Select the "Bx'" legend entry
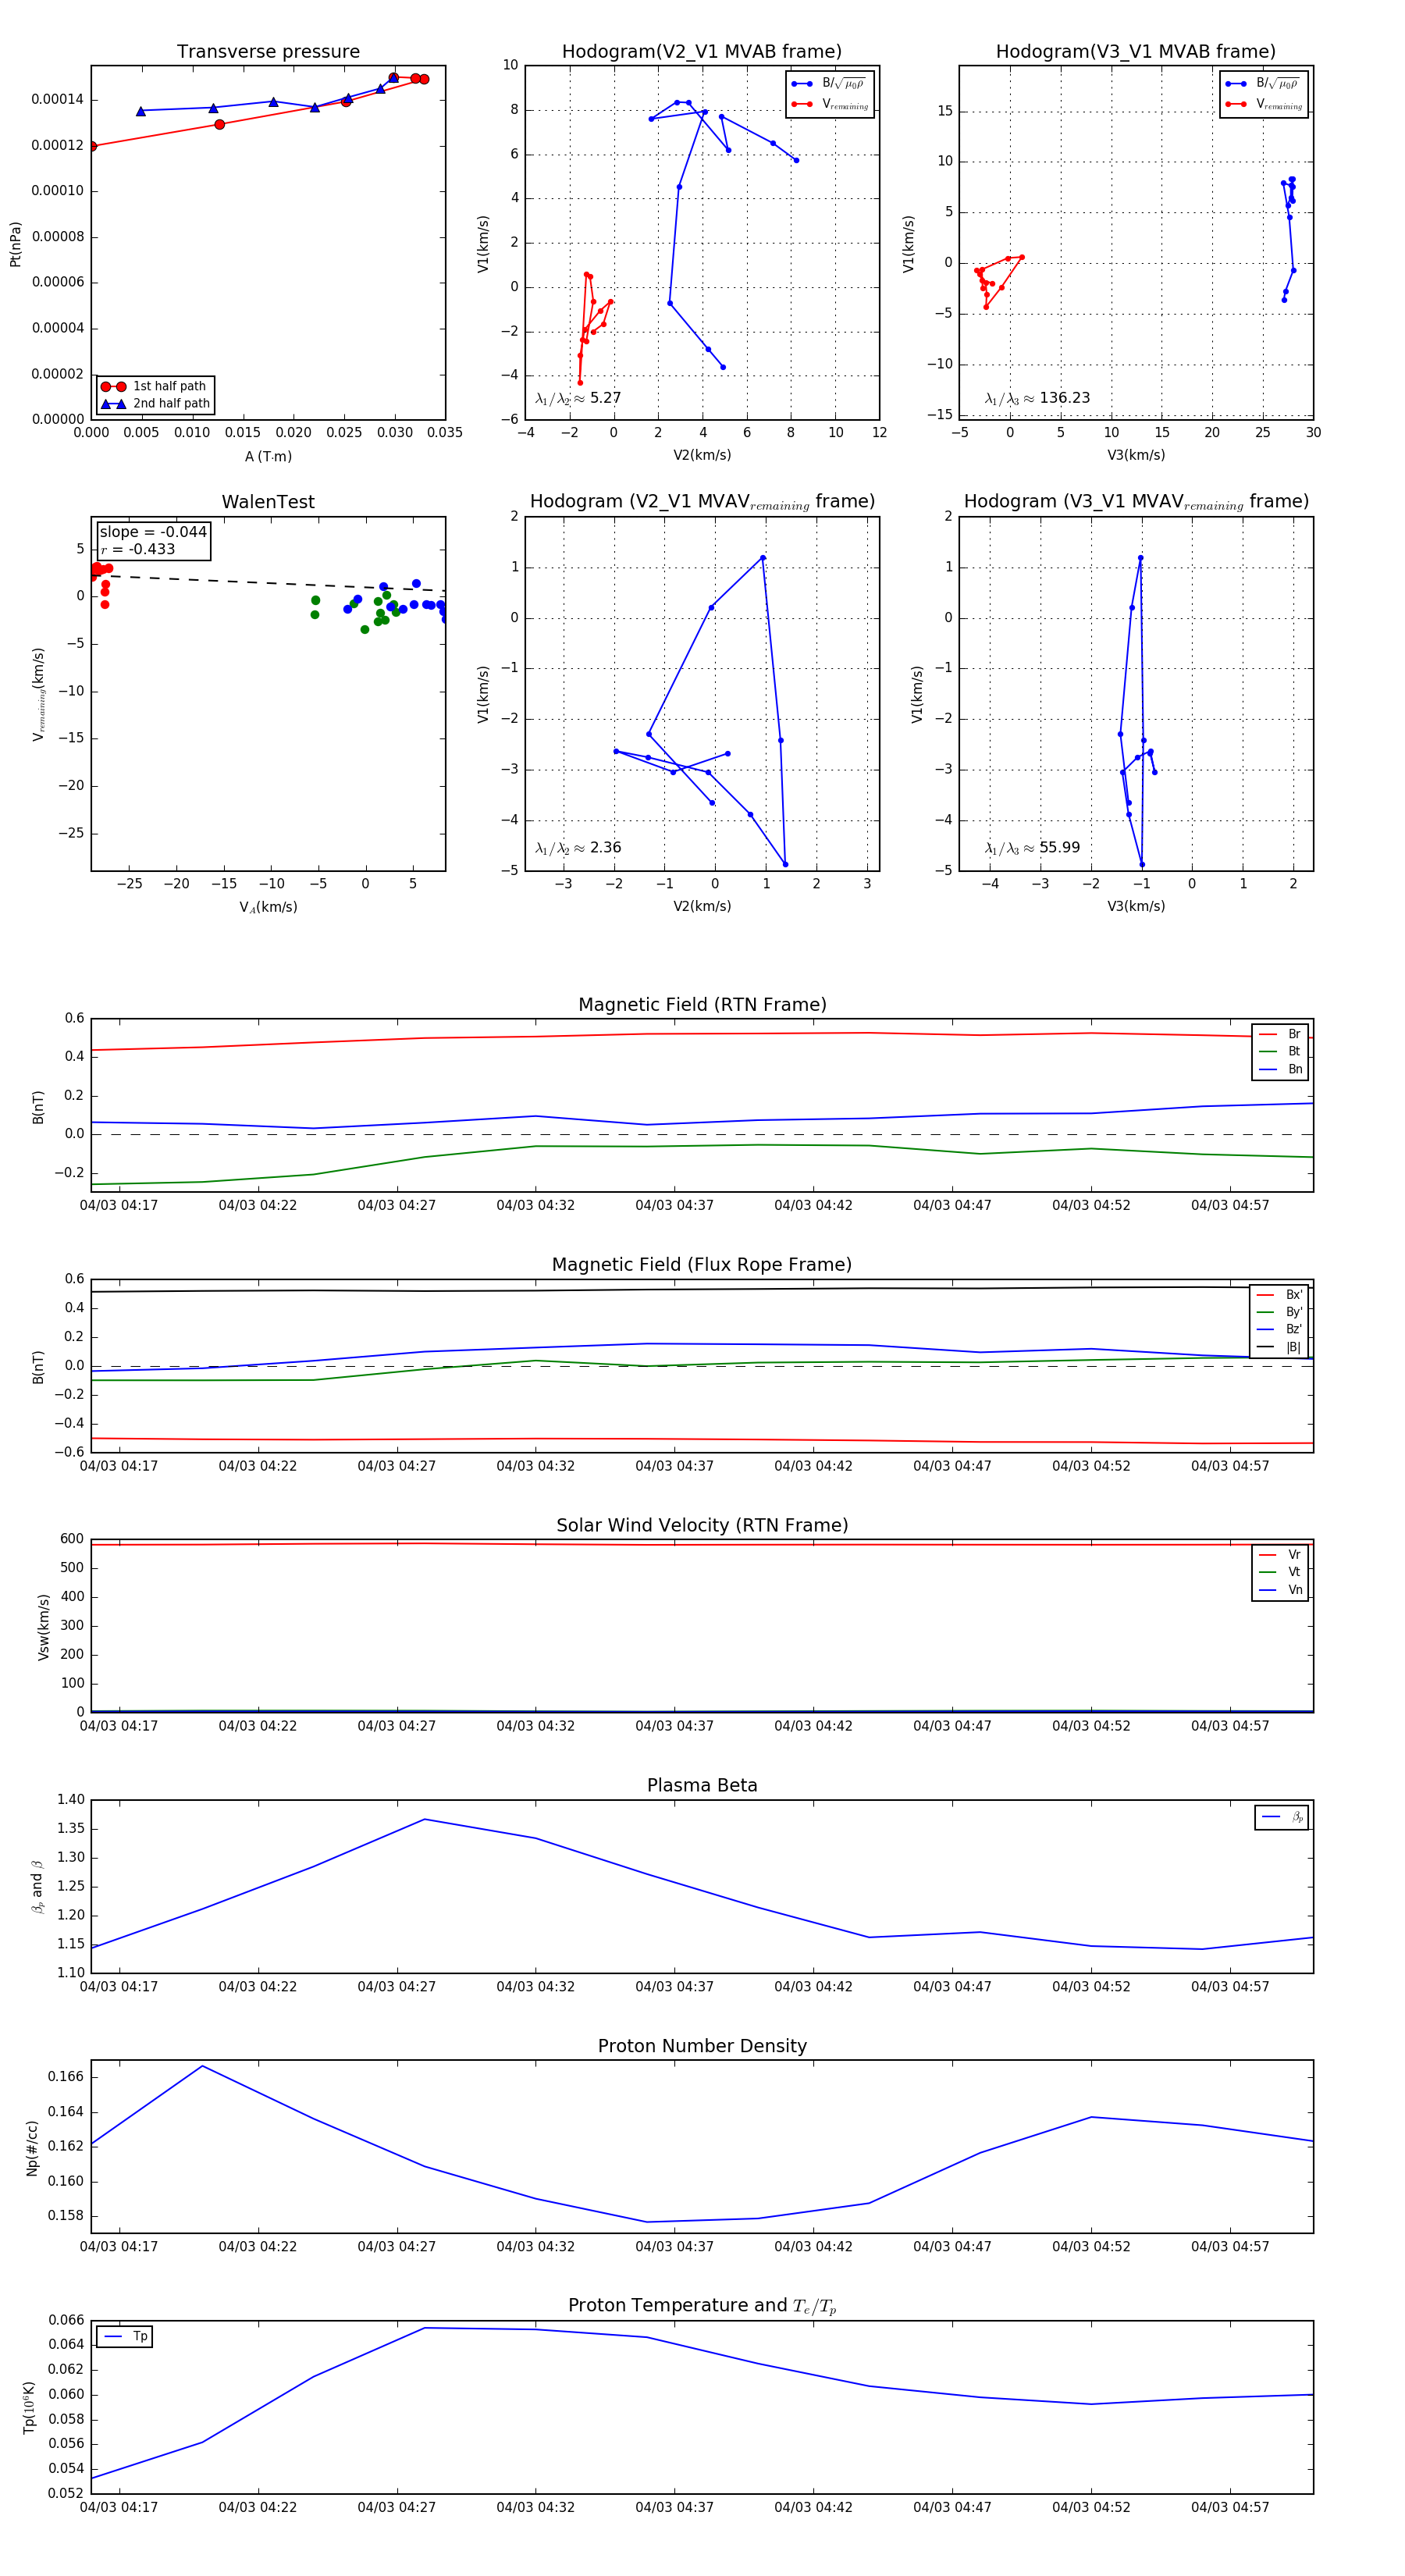1405x2576 pixels. click(x=1280, y=1295)
